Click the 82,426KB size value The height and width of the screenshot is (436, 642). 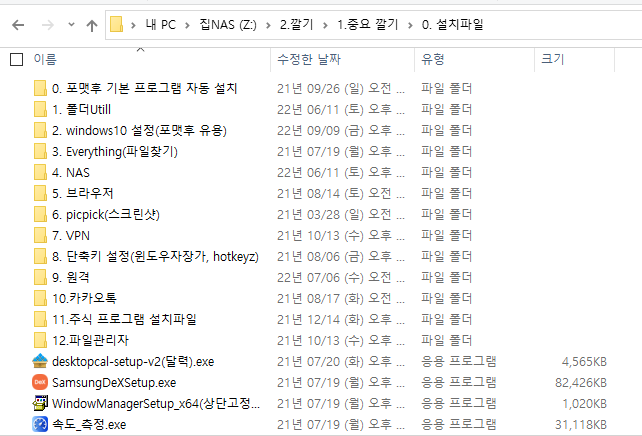coord(581,382)
